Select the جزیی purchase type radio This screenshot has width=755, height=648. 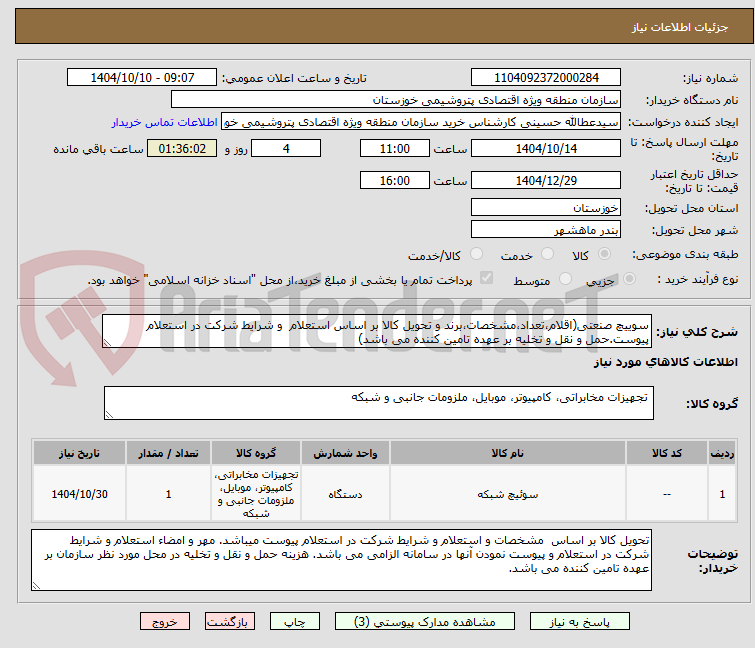pos(629,279)
